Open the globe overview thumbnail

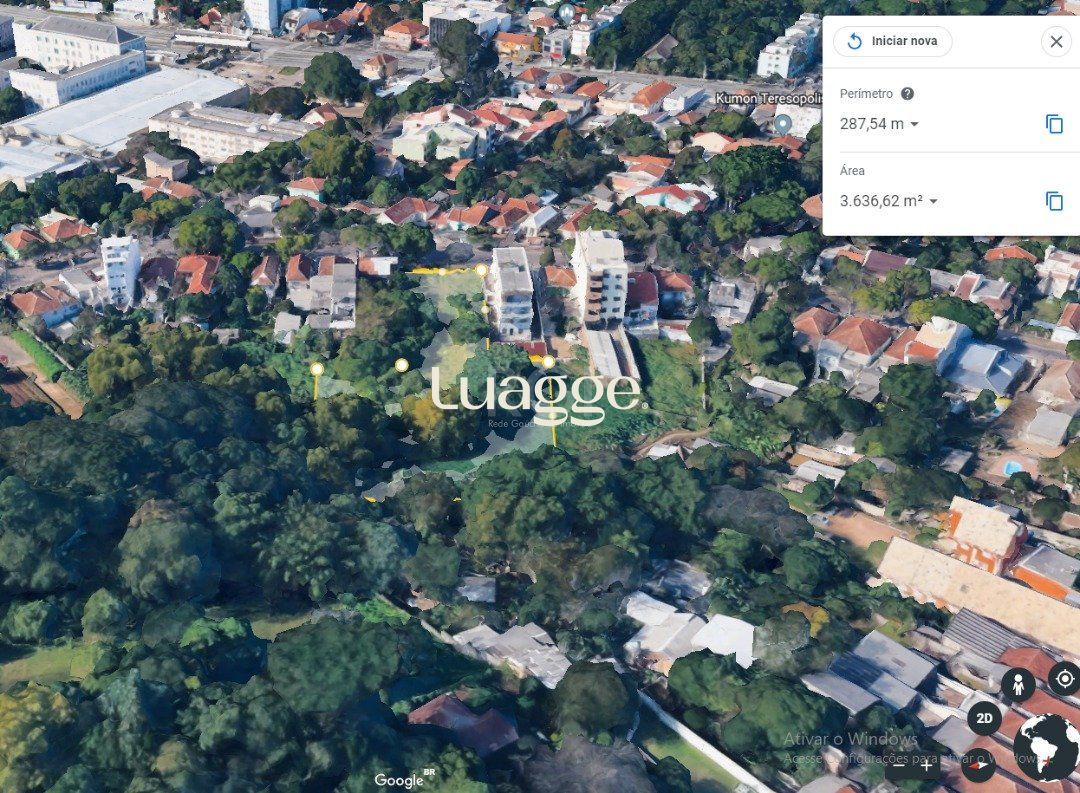(1047, 748)
